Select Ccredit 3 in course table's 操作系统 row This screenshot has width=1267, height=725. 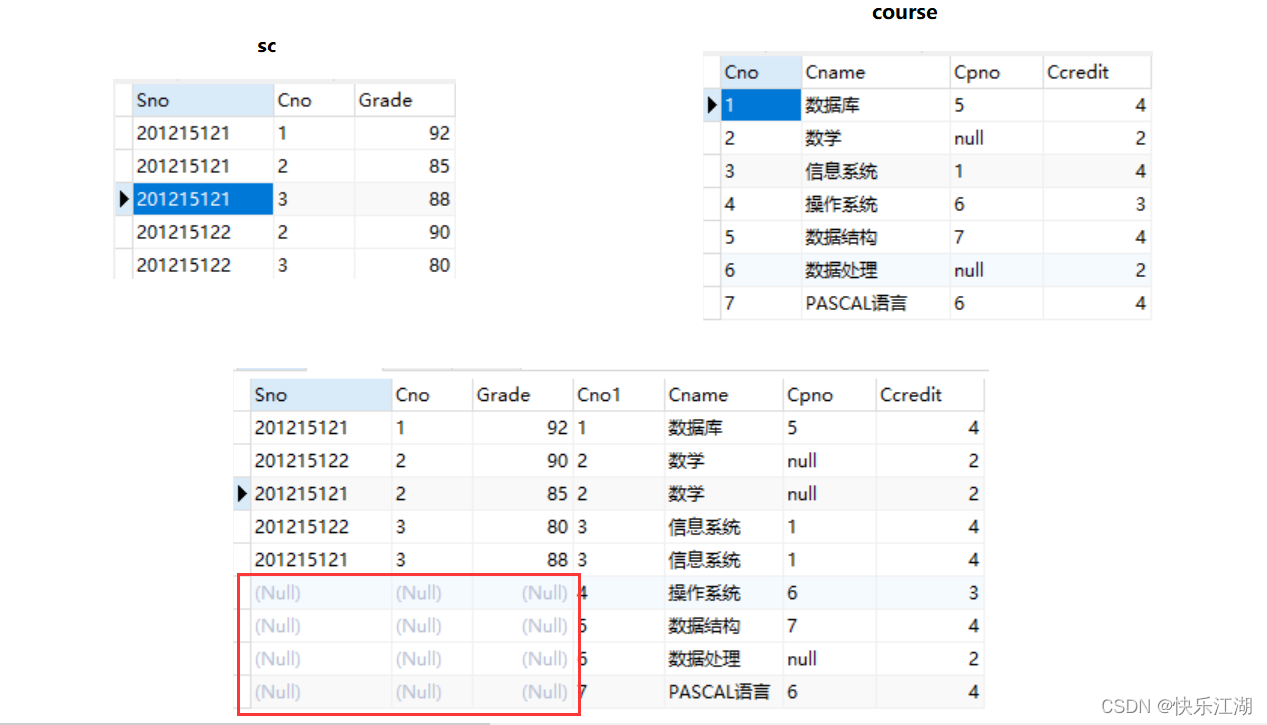pos(1097,204)
